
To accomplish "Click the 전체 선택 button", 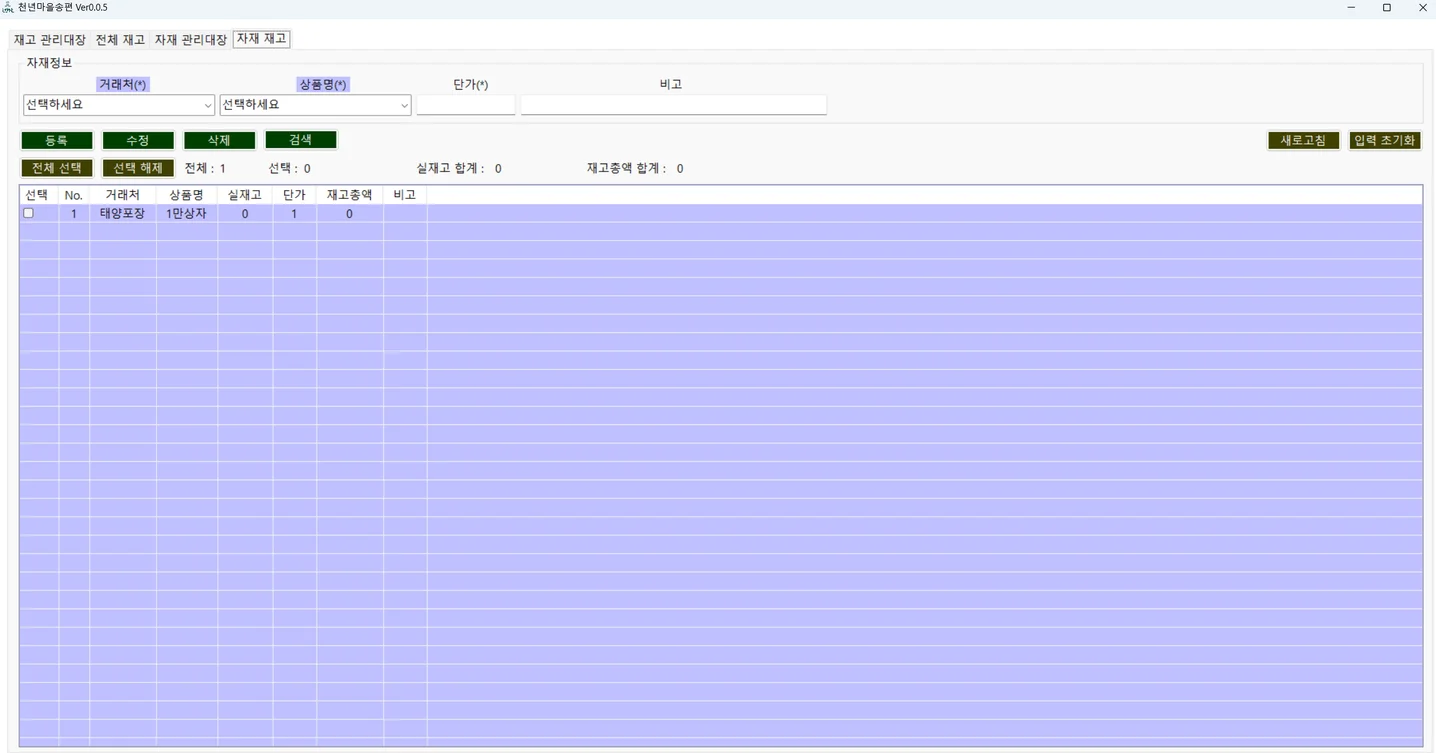I will [57, 168].
